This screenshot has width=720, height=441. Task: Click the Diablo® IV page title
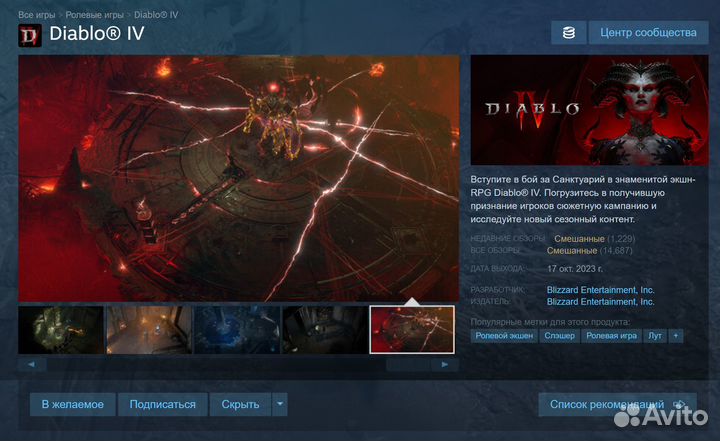pos(97,33)
